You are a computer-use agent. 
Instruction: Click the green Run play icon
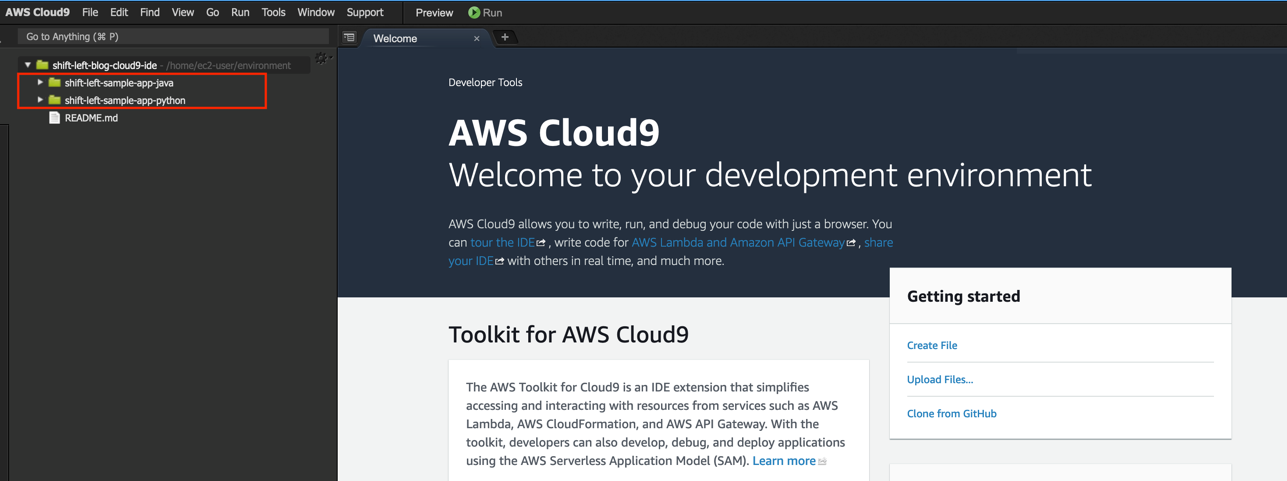tap(474, 13)
